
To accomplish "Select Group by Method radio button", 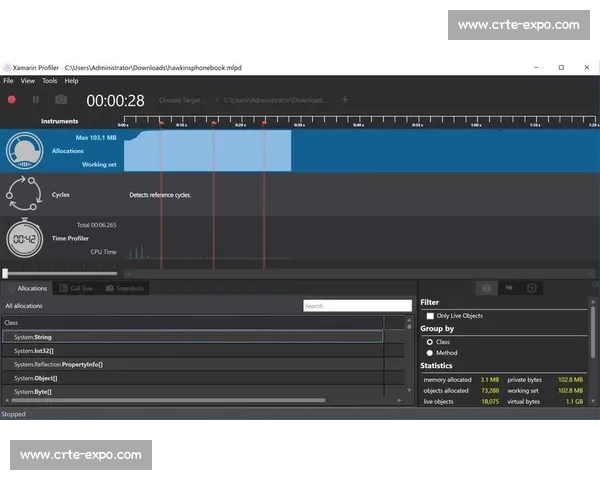I will coord(430,353).
